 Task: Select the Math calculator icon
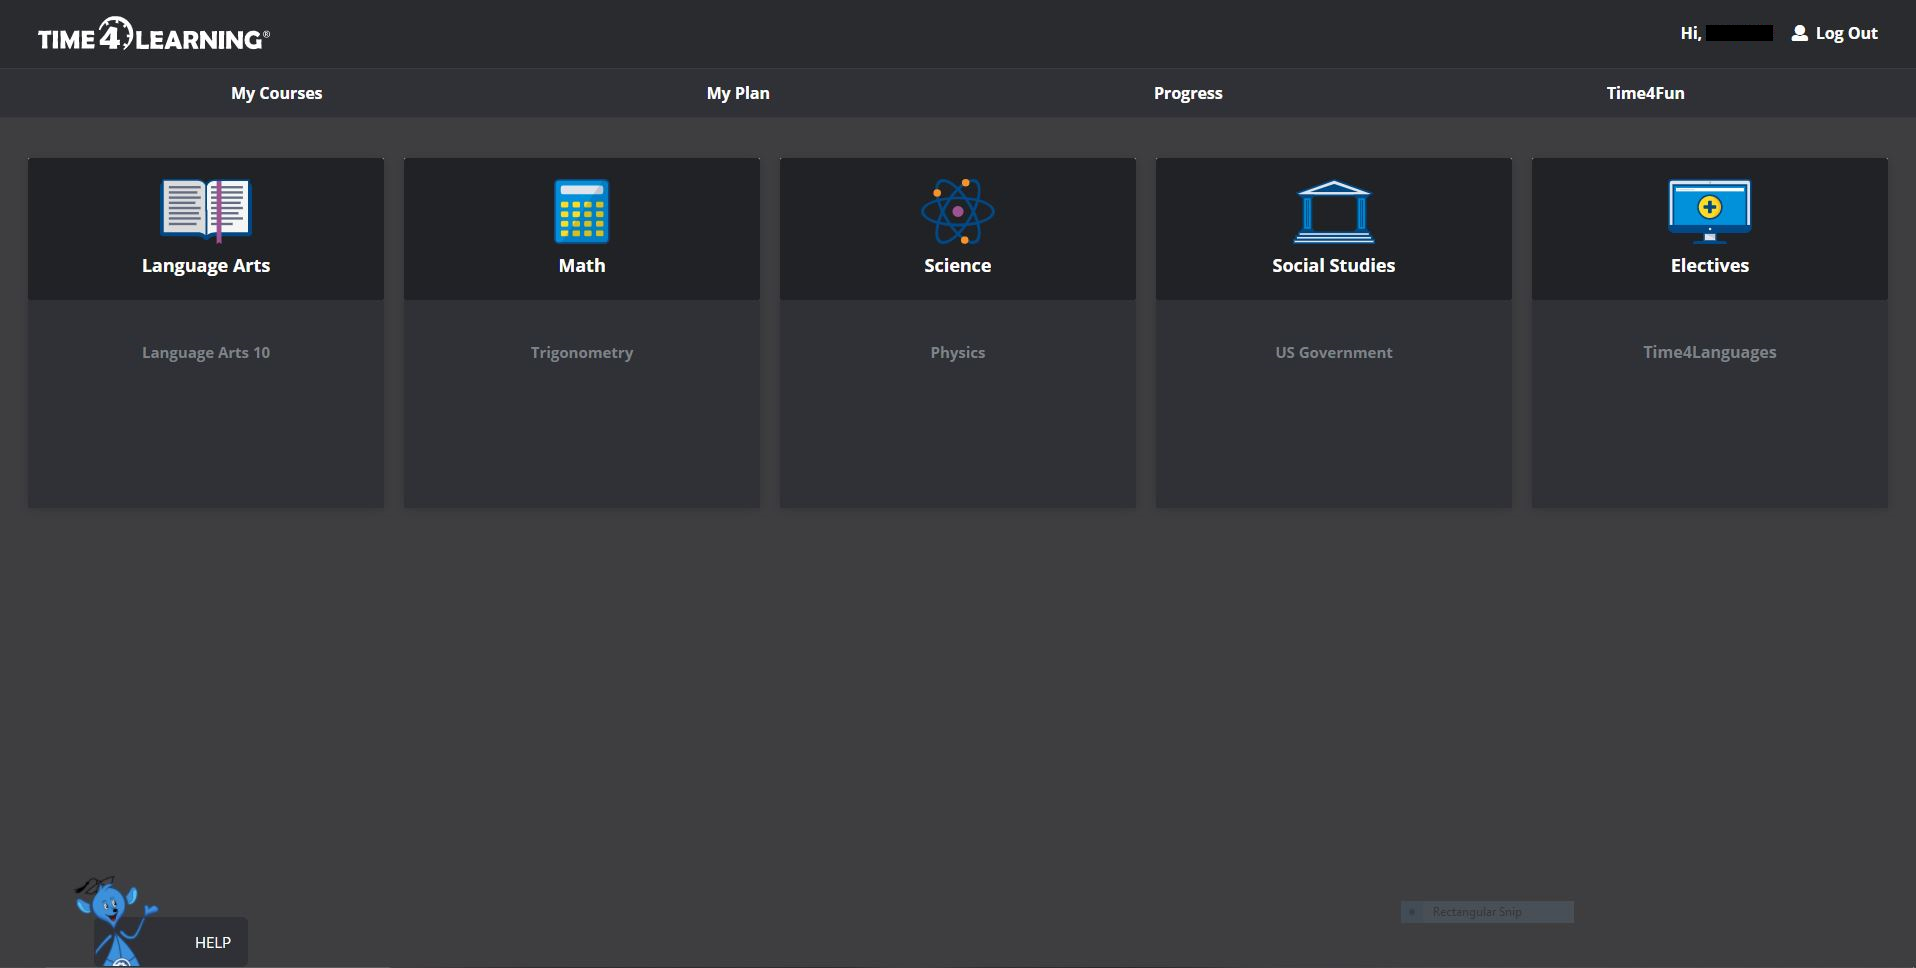581,211
